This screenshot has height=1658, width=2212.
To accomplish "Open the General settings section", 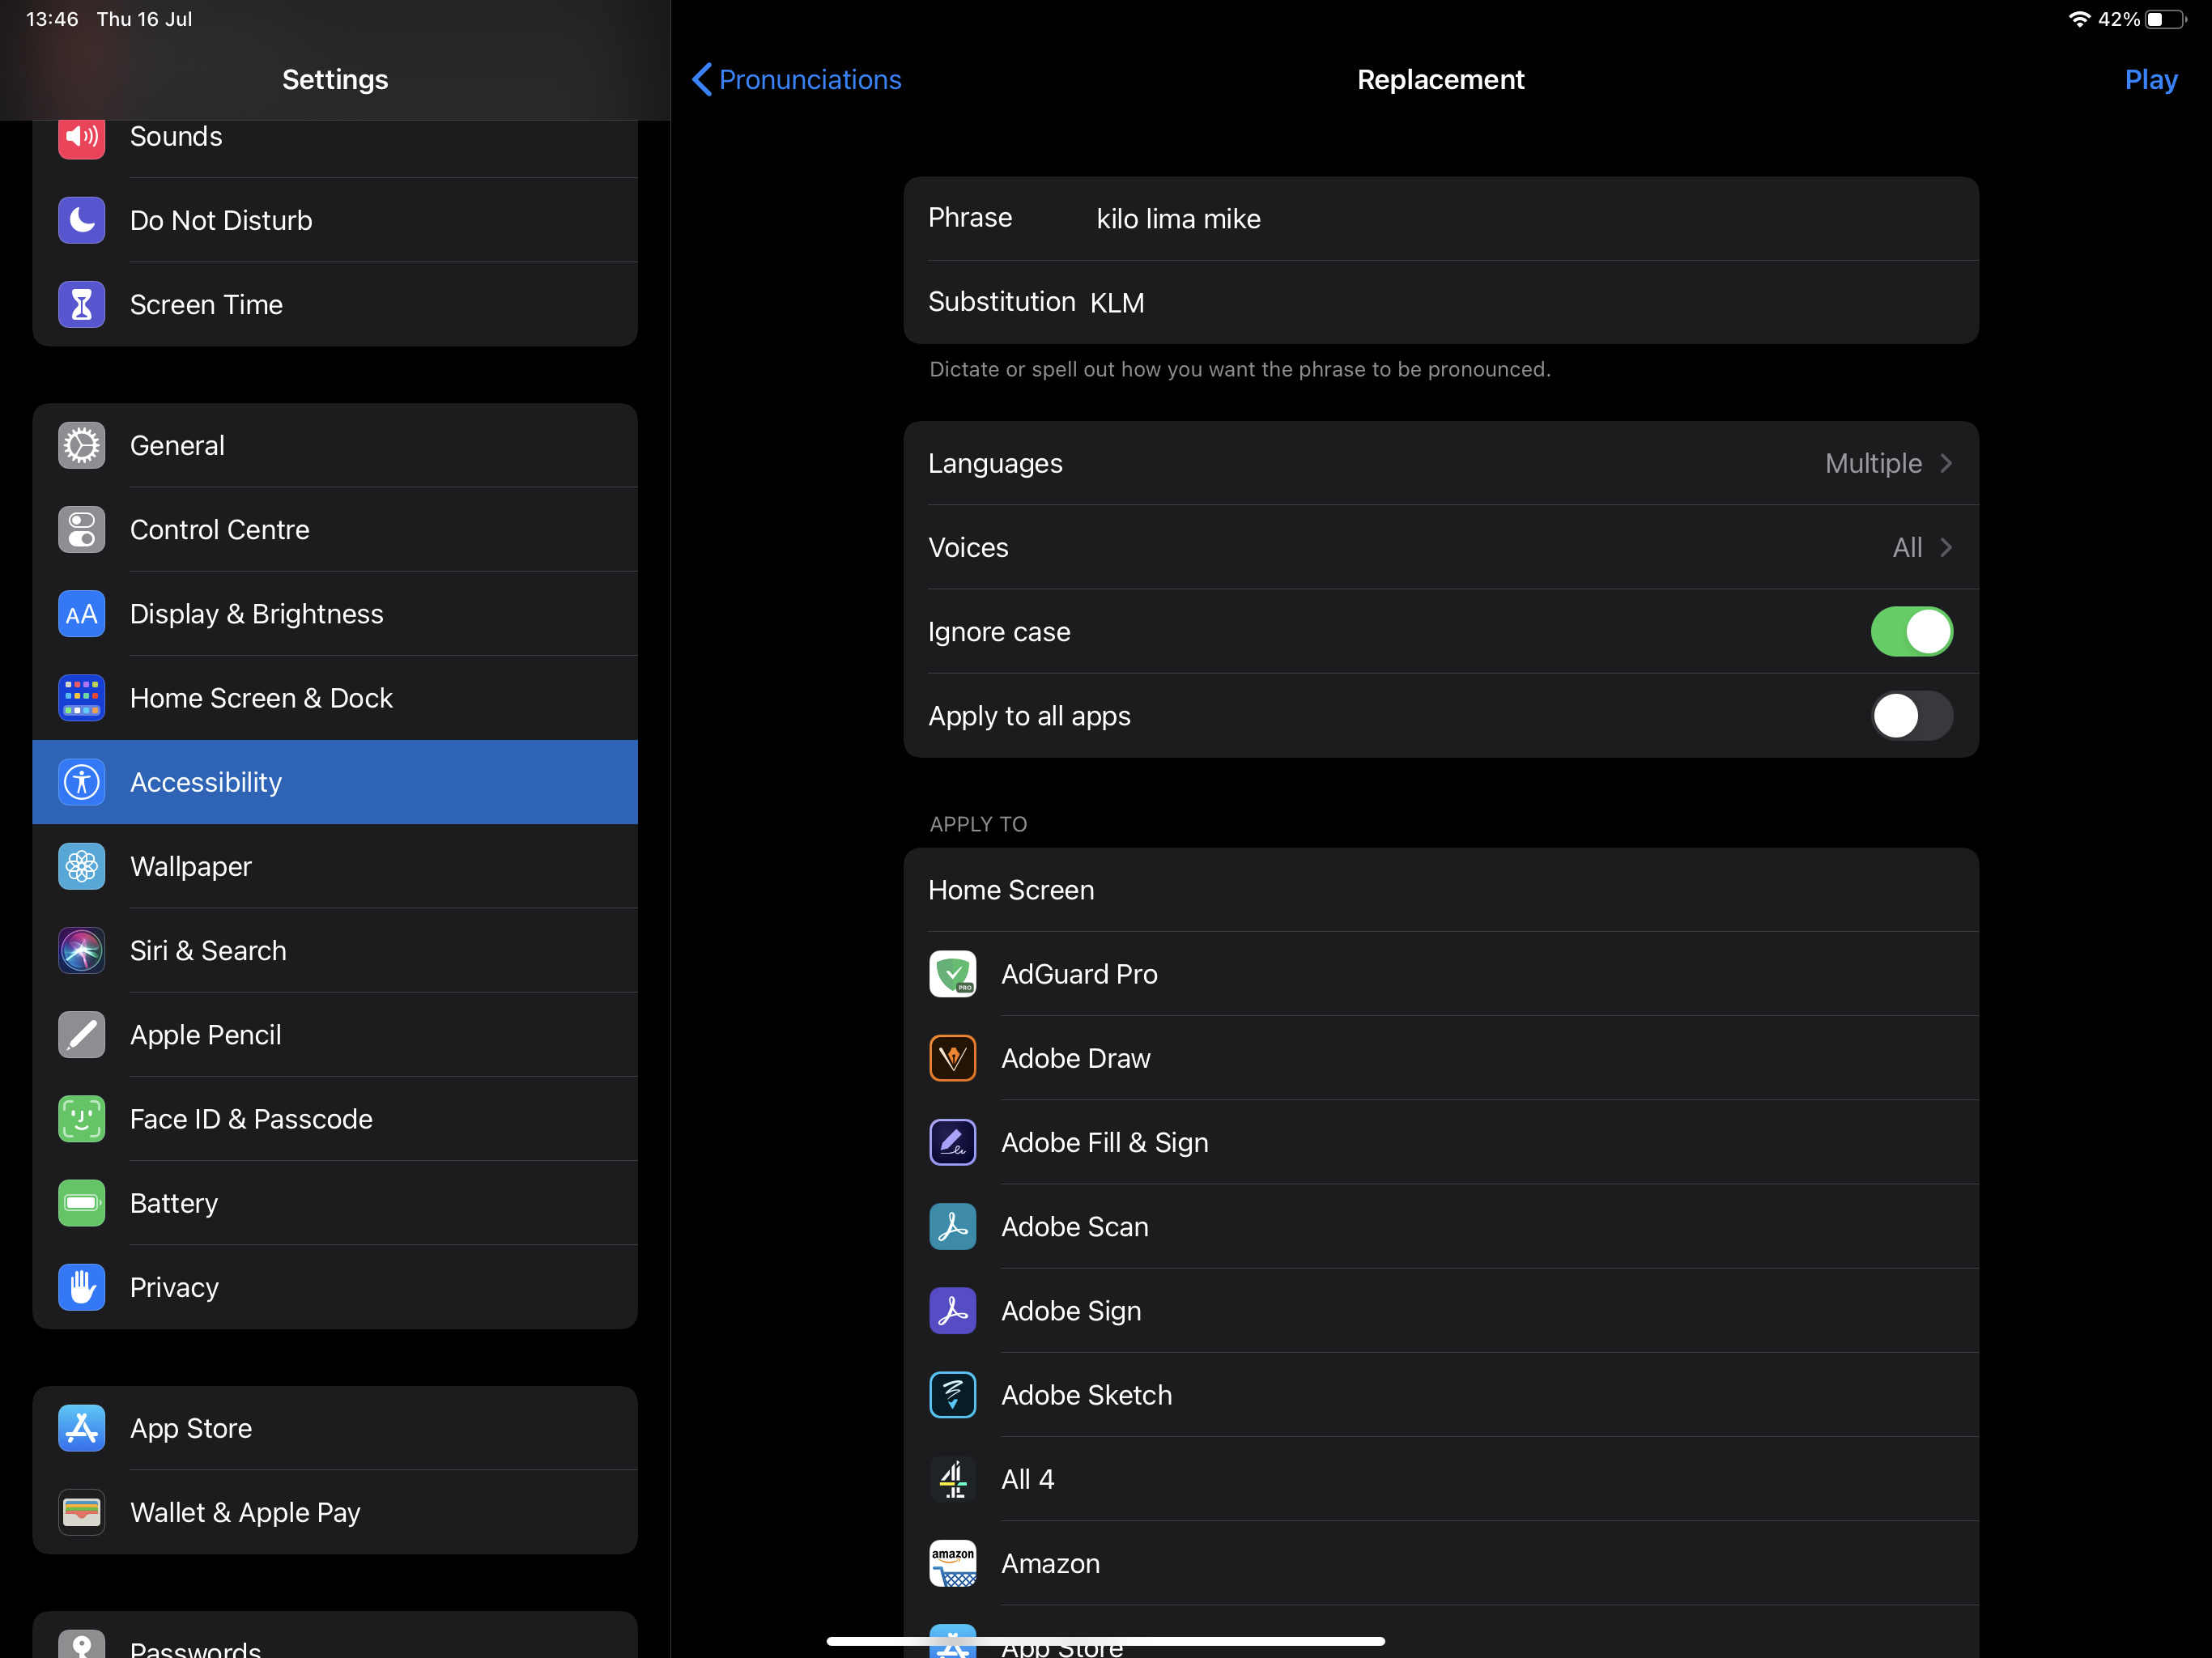I will point(177,446).
